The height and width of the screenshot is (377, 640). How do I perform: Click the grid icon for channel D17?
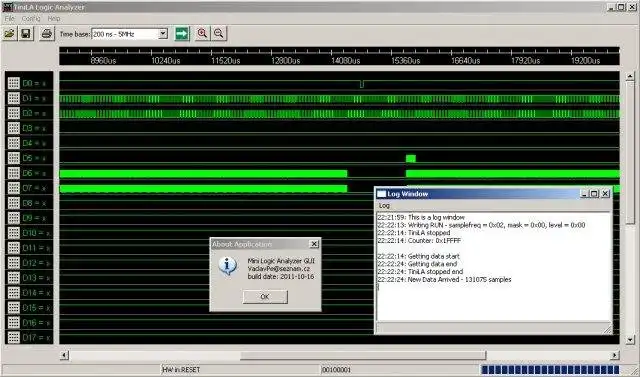click(13, 337)
